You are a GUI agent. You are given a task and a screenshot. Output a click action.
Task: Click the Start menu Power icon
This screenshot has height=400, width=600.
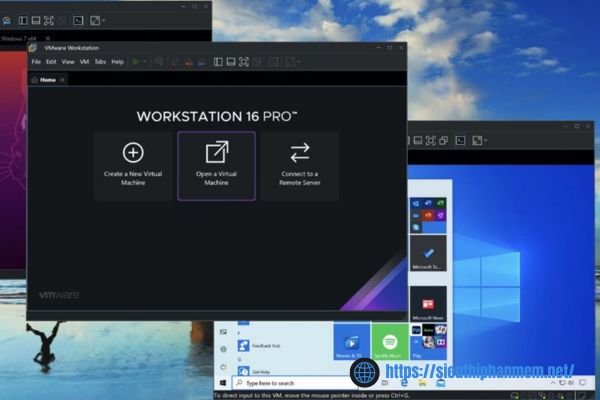pos(223,367)
